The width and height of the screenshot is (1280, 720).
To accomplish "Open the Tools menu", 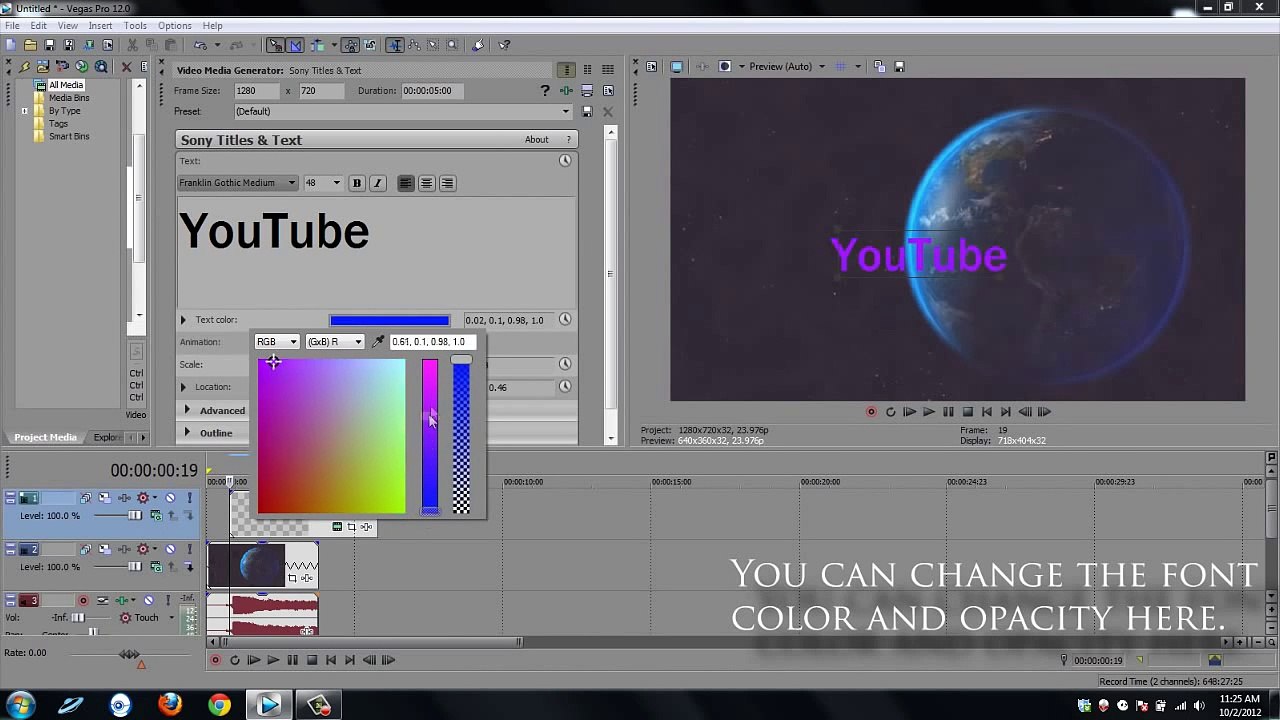I will (135, 26).
